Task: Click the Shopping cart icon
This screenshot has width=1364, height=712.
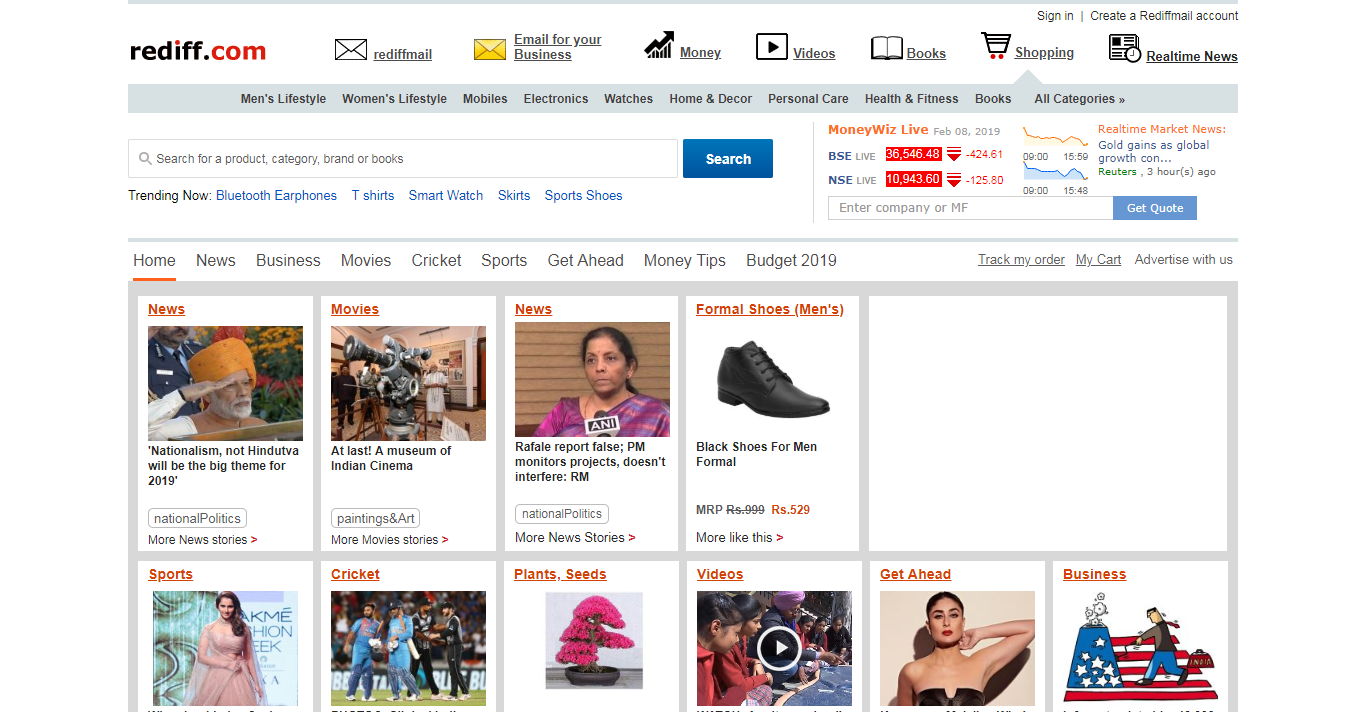Action: click(x=995, y=46)
